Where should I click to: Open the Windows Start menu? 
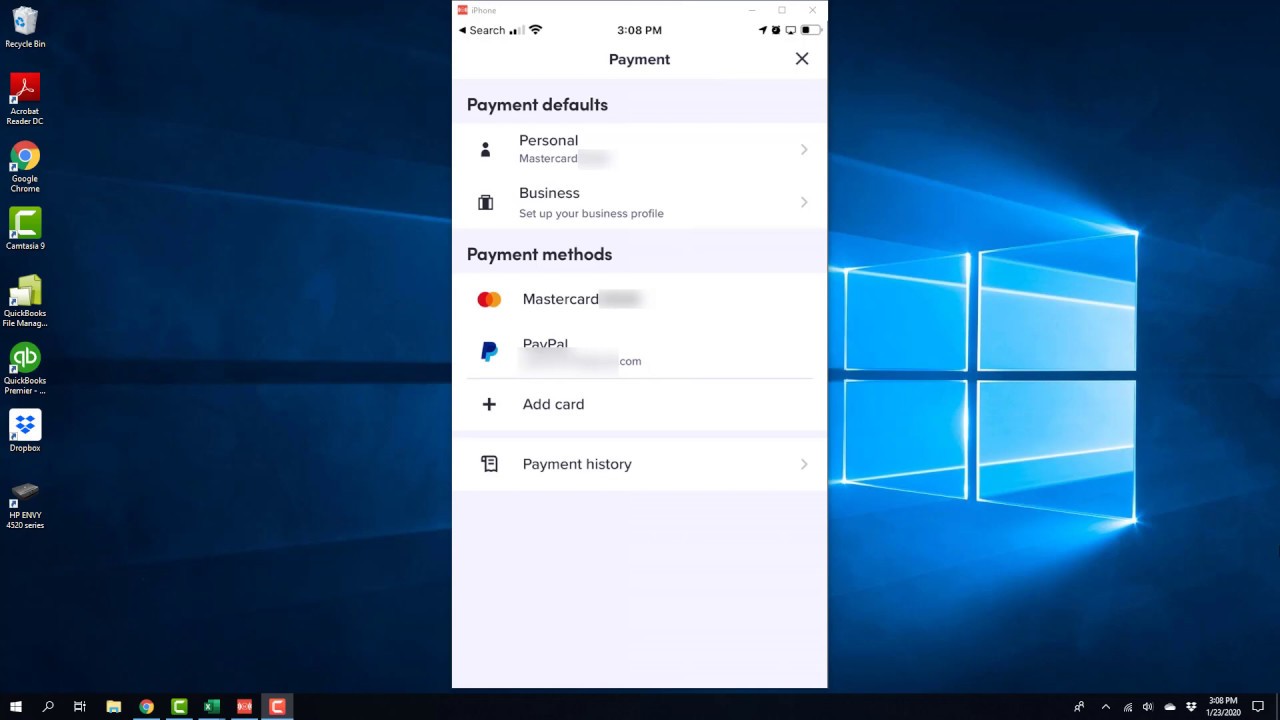point(16,706)
